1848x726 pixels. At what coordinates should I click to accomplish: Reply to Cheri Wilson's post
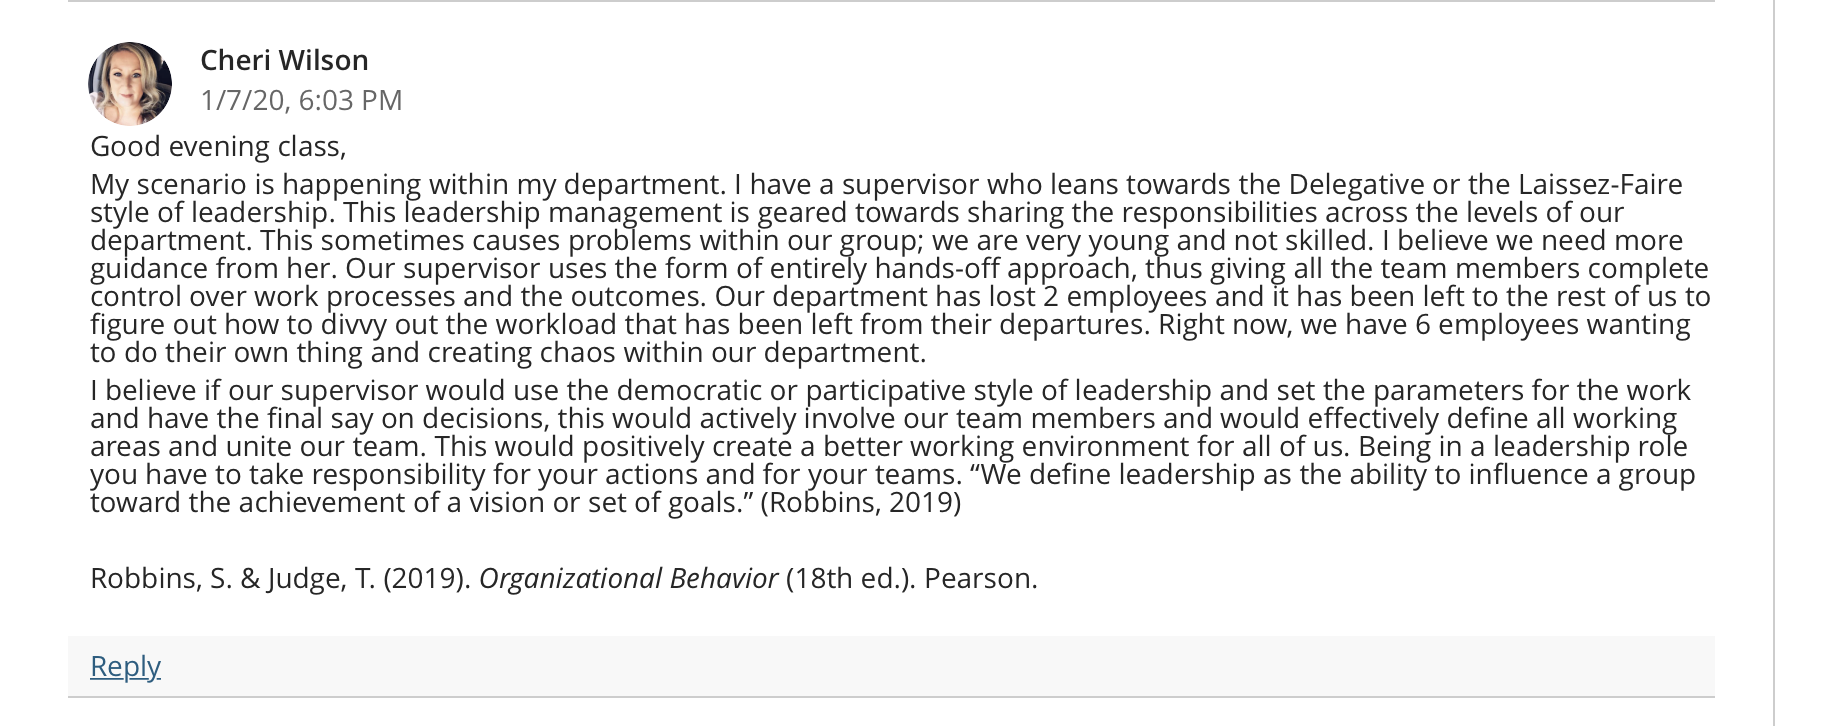[x=125, y=666]
